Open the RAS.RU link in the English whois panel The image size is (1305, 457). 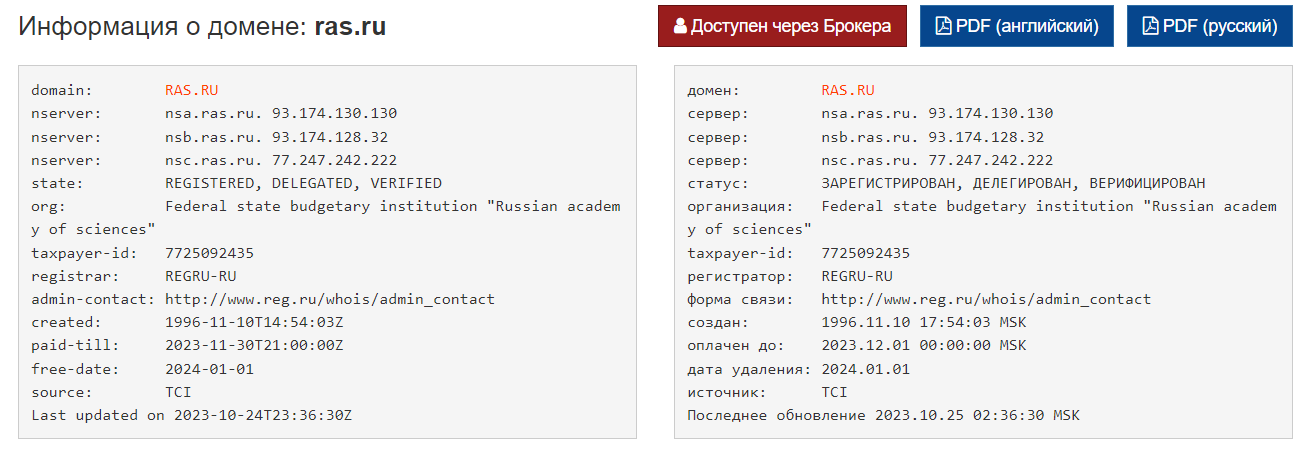tap(191, 90)
